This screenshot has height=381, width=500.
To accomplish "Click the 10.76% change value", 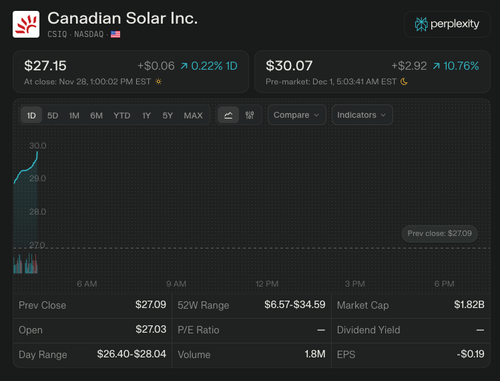I will [461, 66].
